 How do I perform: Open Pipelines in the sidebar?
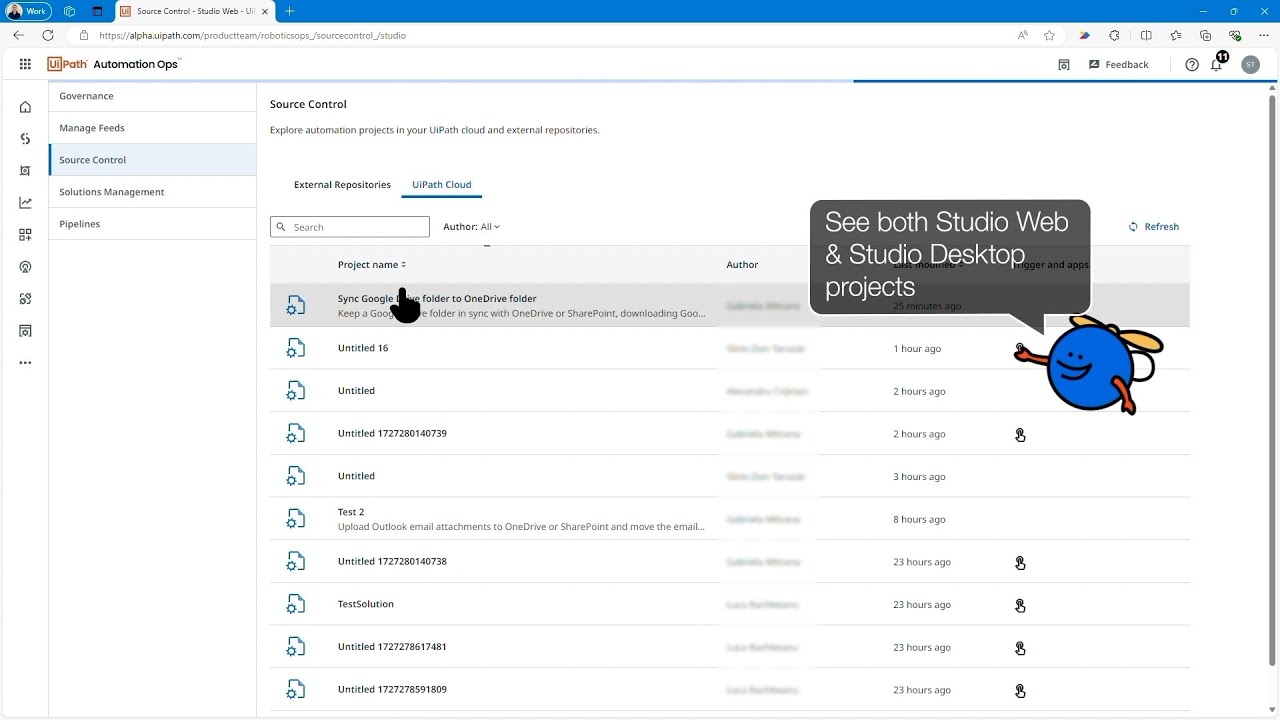point(80,224)
